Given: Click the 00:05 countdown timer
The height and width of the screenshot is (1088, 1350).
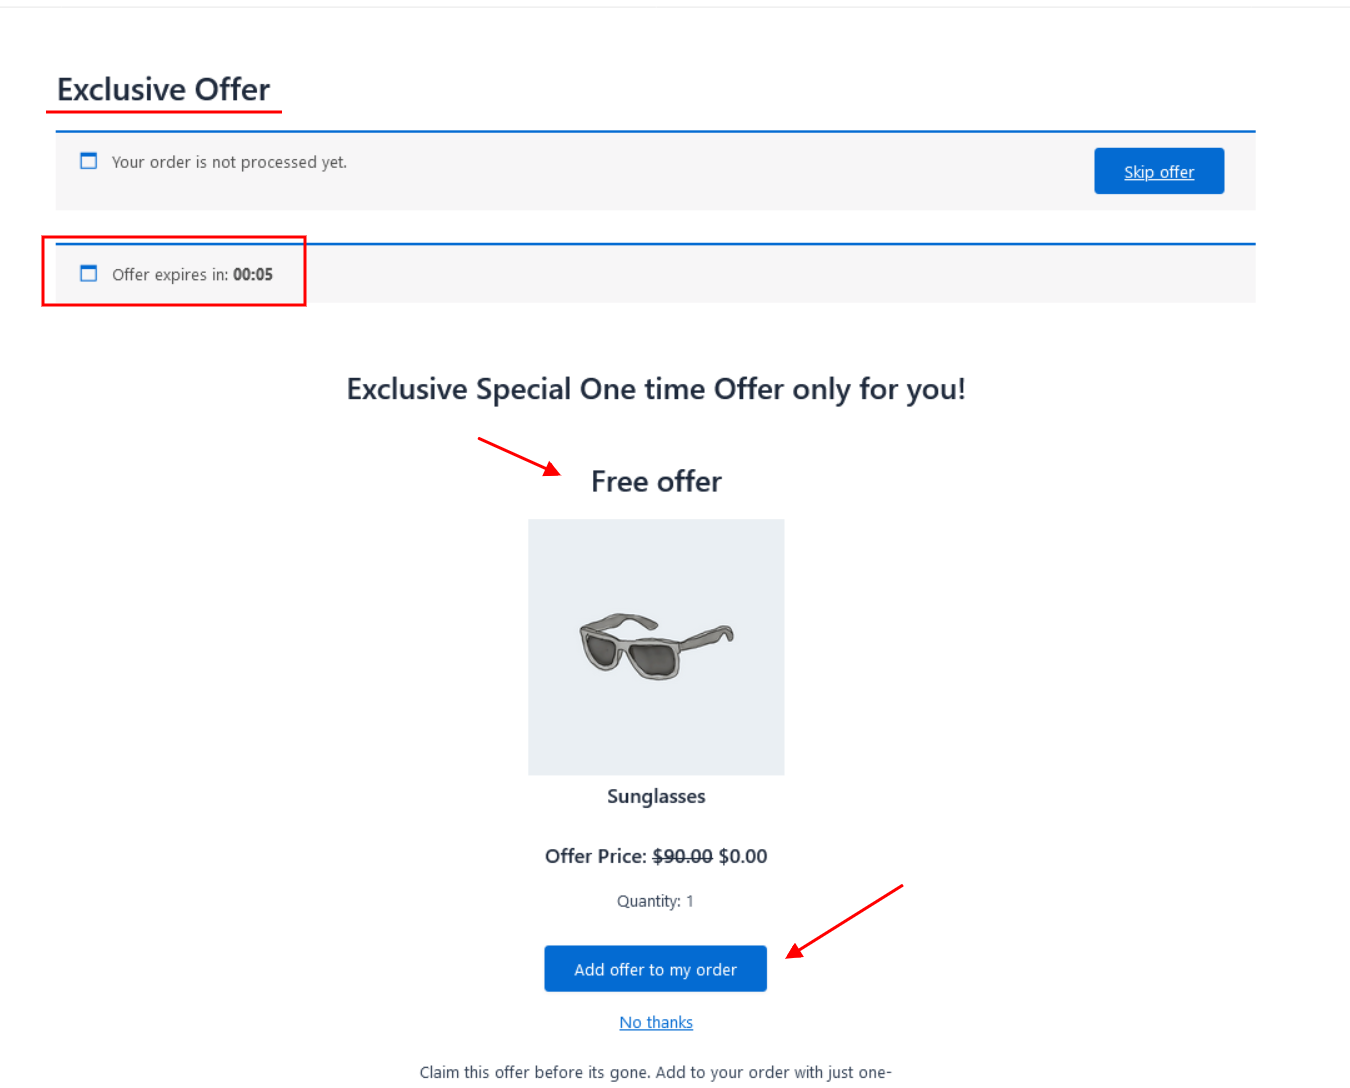Looking at the screenshot, I should pos(253,275).
